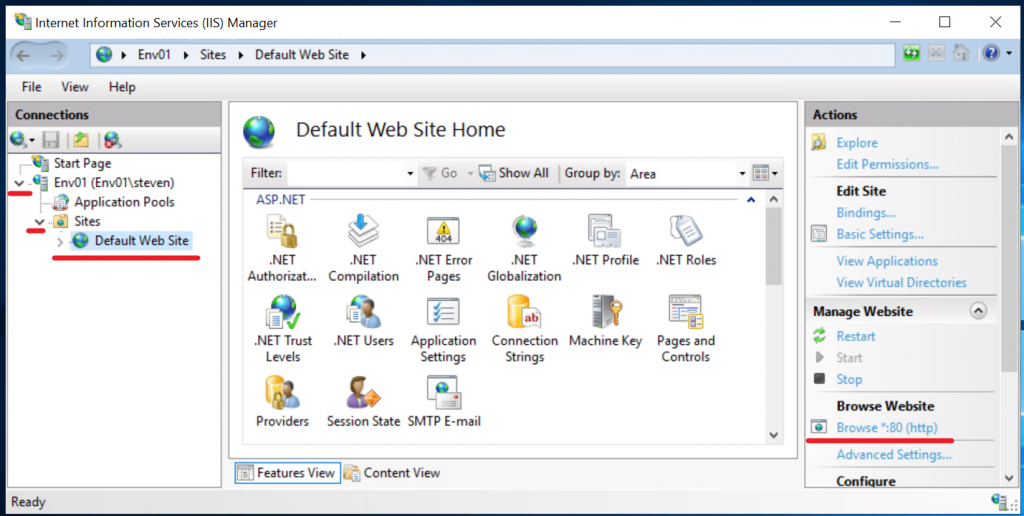Click the Actions pane scroll down arrow
The image size is (1024, 516).
tap(1009, 479)
